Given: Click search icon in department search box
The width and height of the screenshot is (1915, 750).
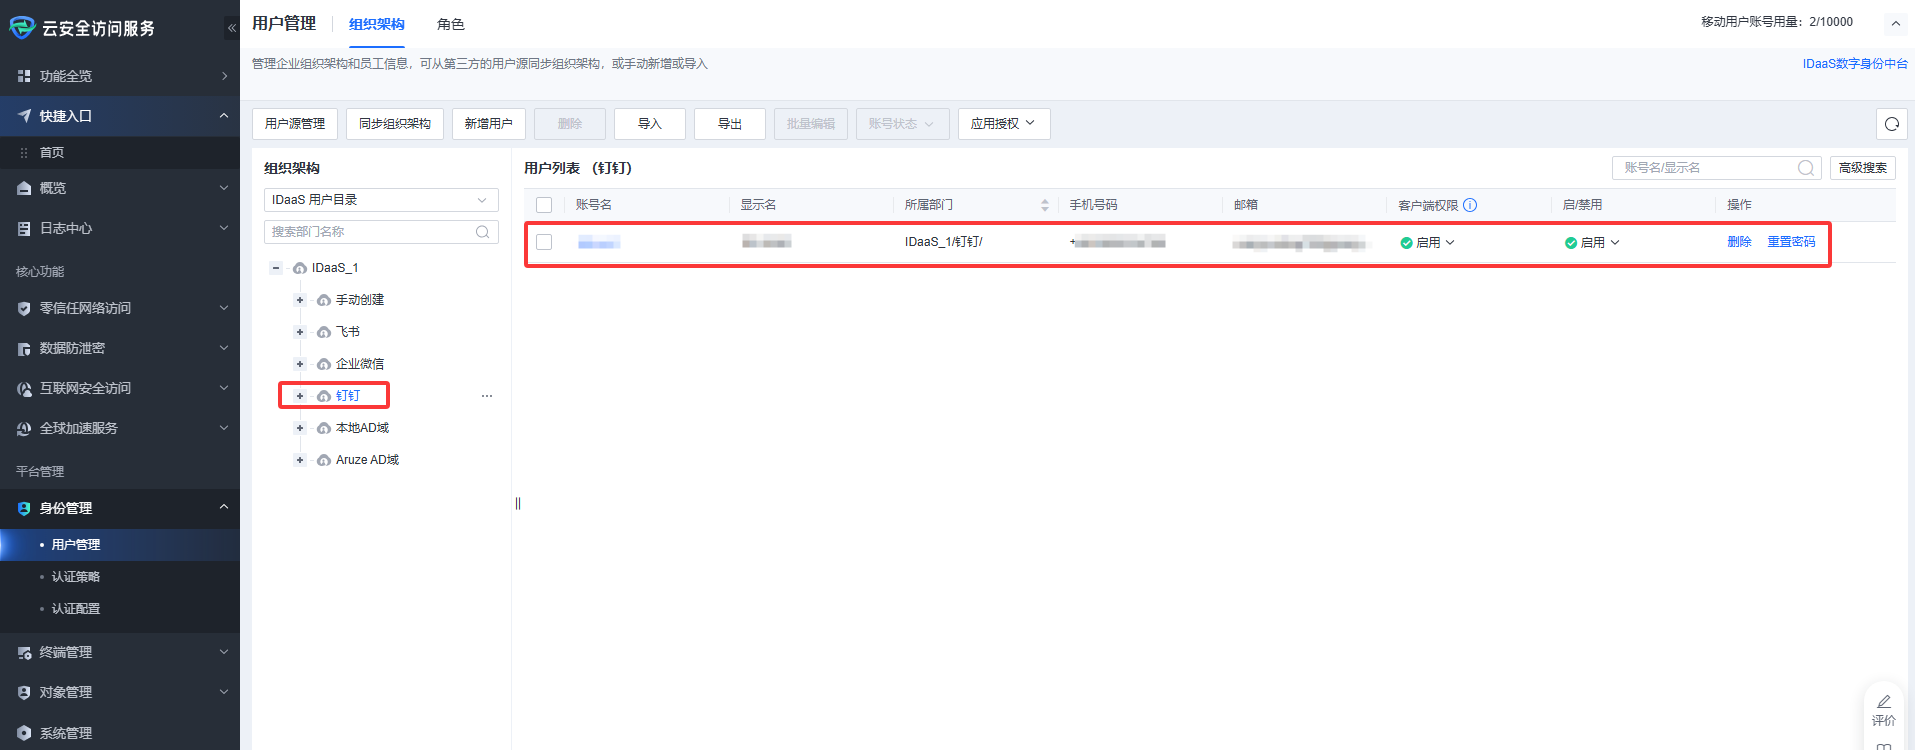Looking at the screenshot, I should 482,232.
